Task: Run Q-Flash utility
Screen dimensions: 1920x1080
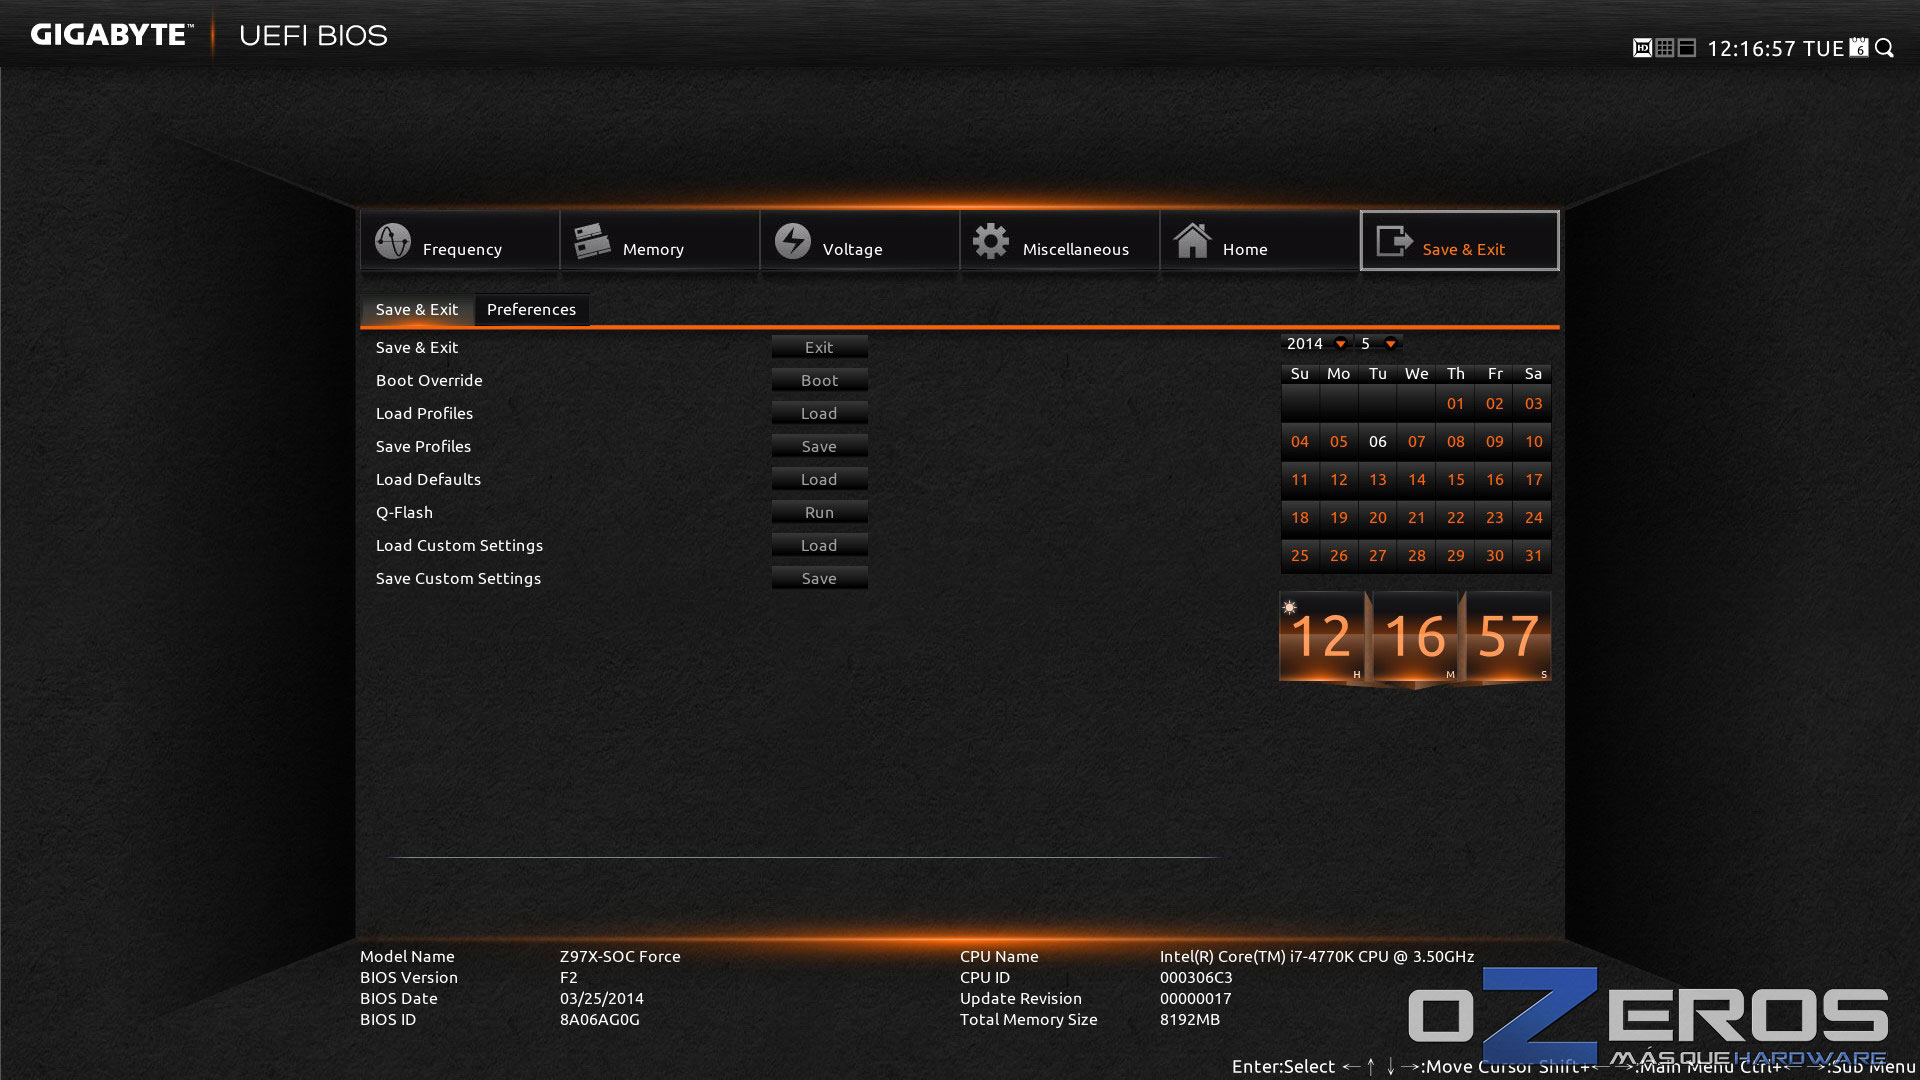Action: [819, 512]
